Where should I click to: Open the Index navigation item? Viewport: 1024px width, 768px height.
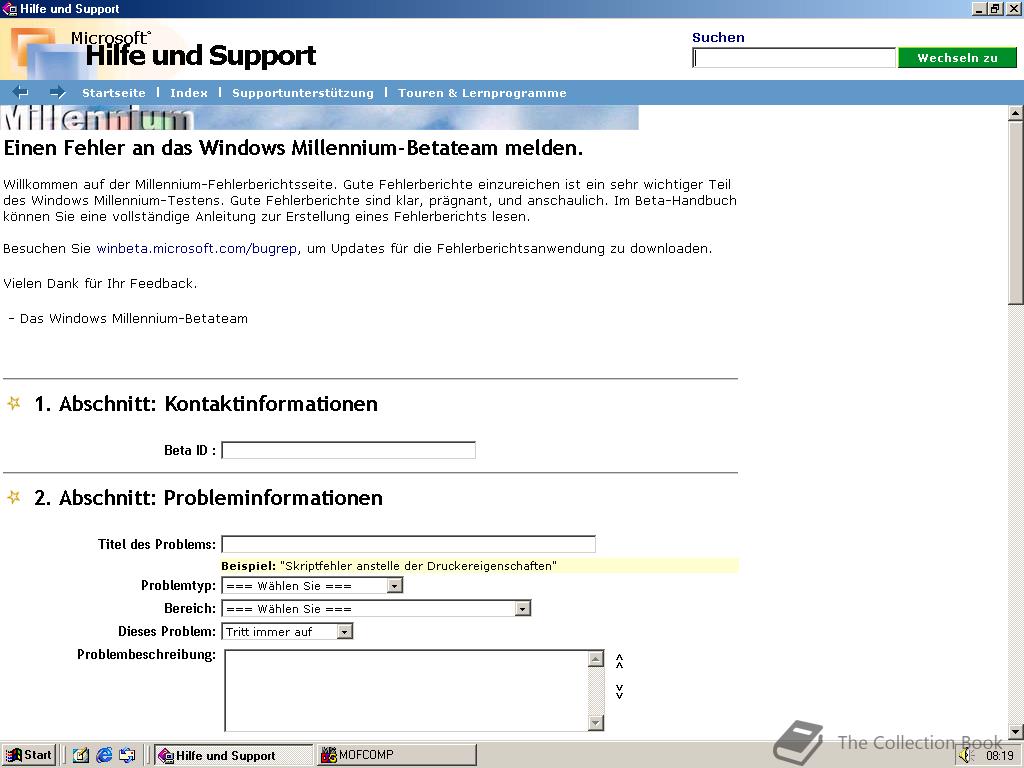(189, 93)
